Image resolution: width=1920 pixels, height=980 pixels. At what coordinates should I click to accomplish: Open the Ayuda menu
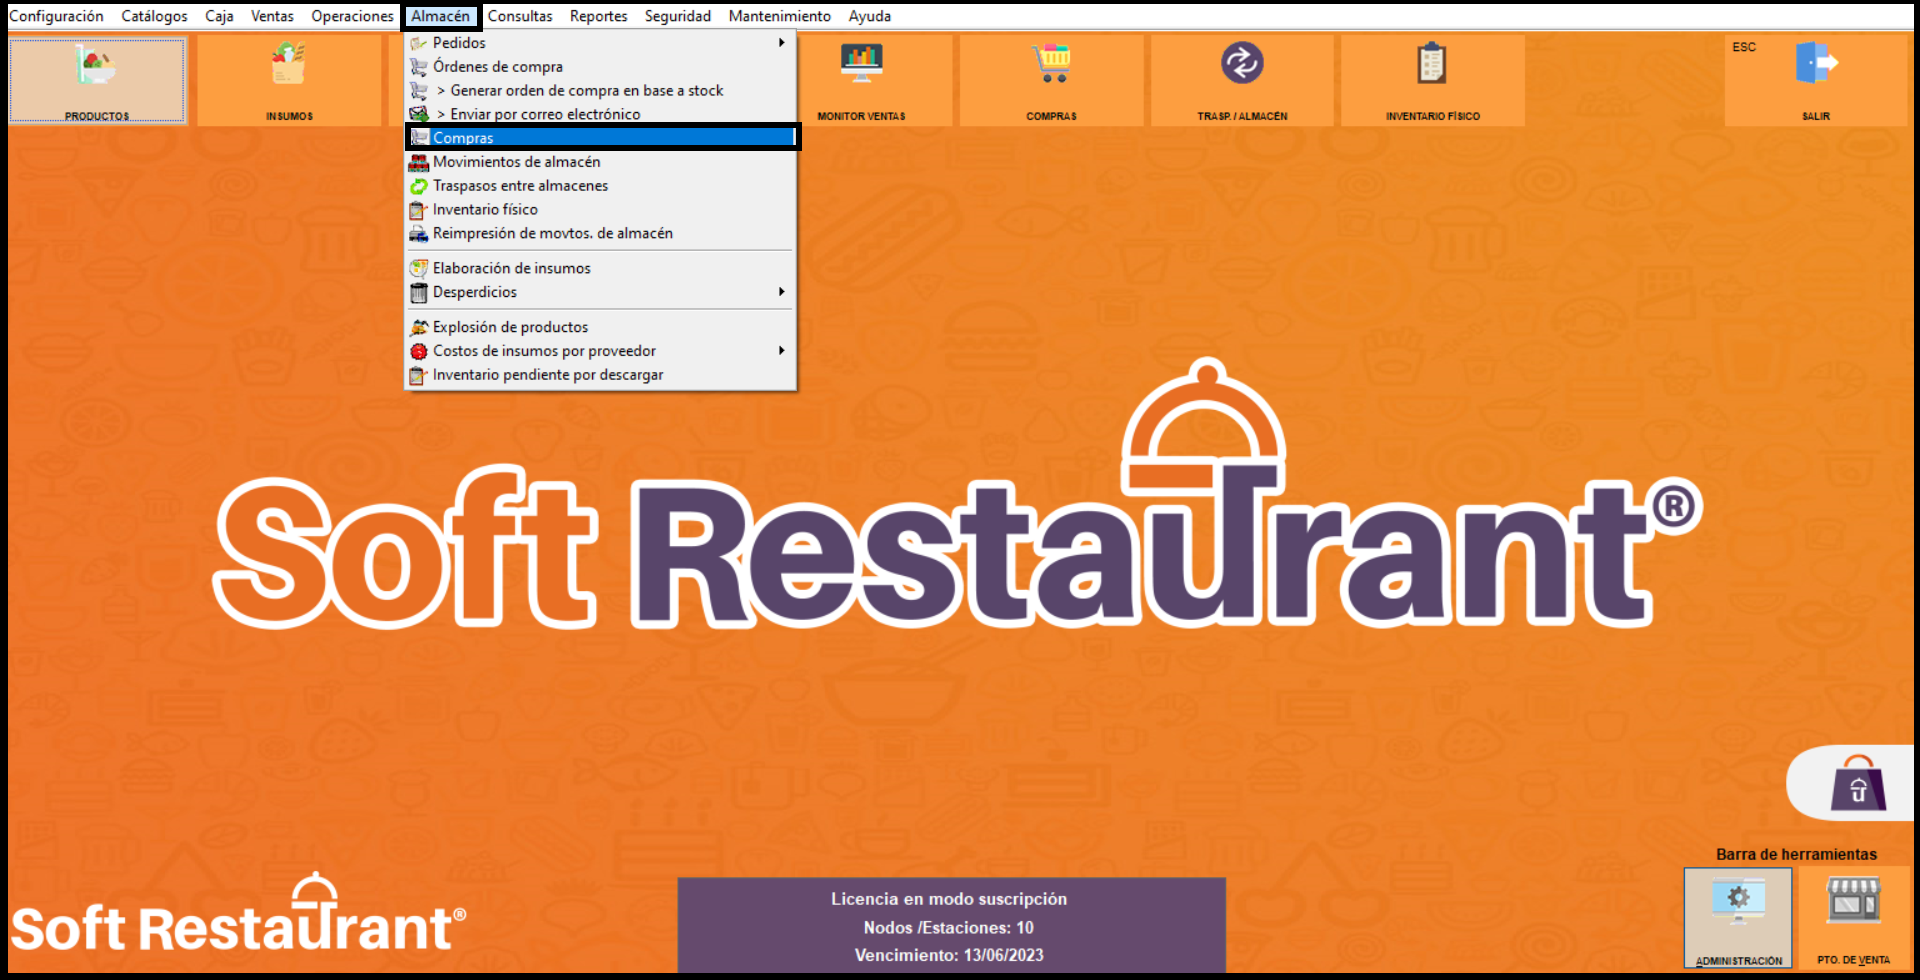coord(869,16)
